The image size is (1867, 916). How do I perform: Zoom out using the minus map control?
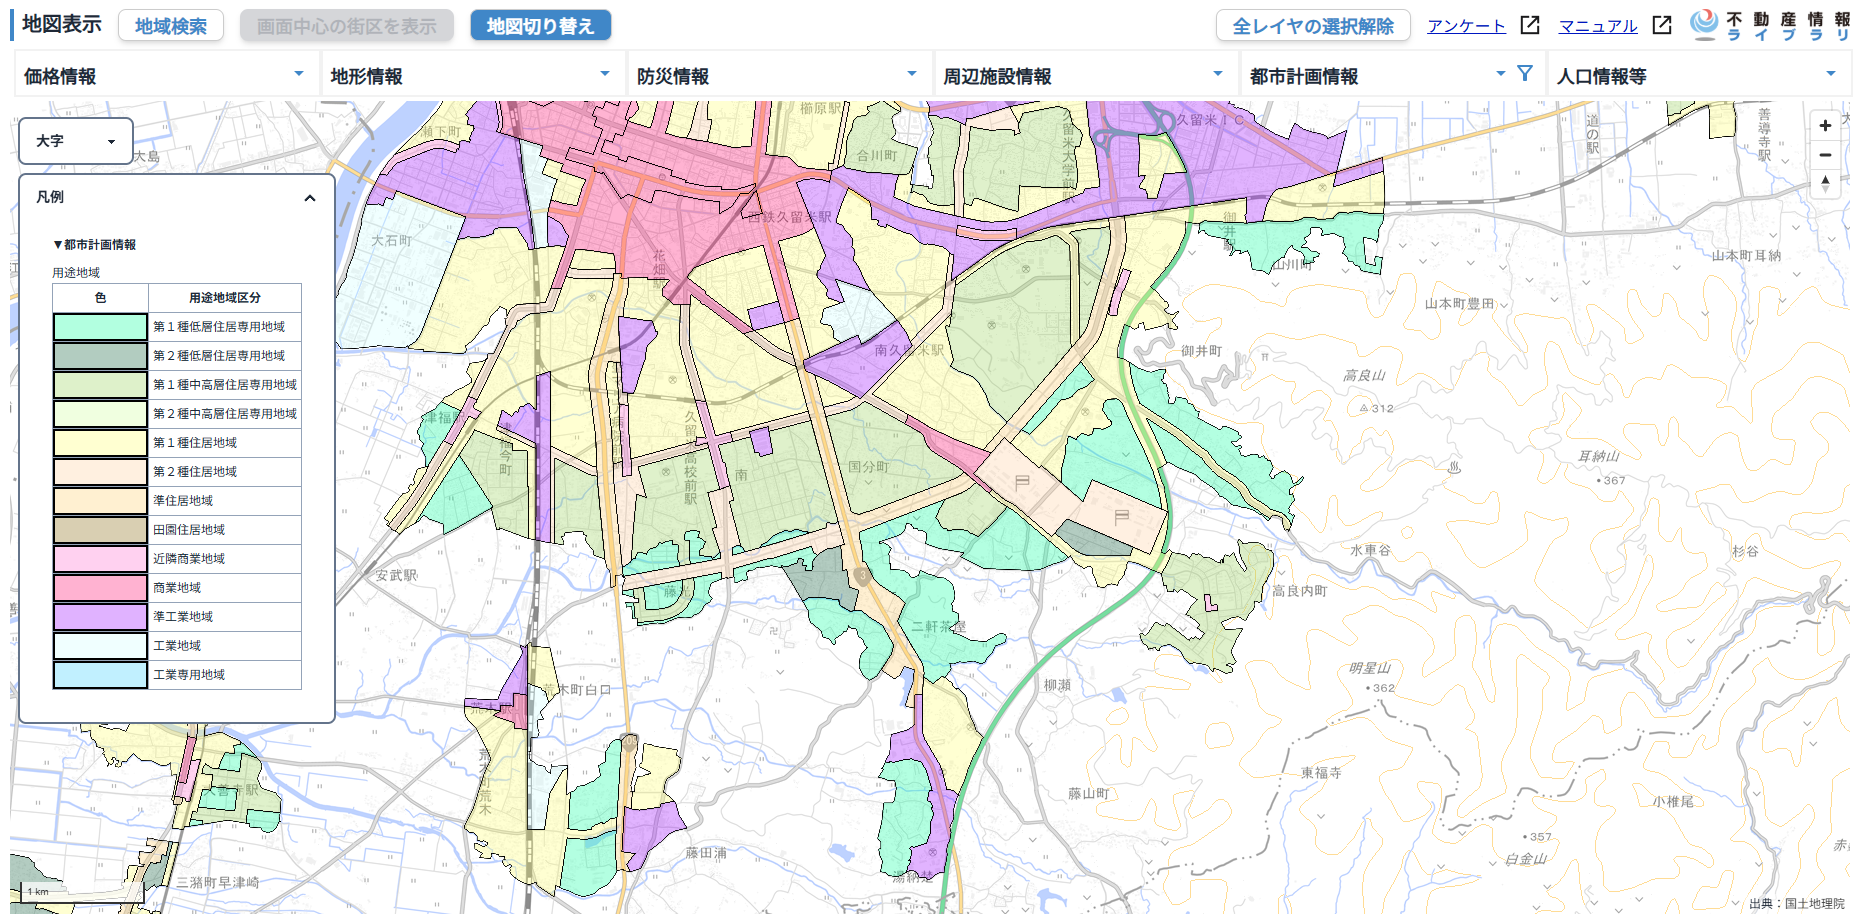[1826, 155]
